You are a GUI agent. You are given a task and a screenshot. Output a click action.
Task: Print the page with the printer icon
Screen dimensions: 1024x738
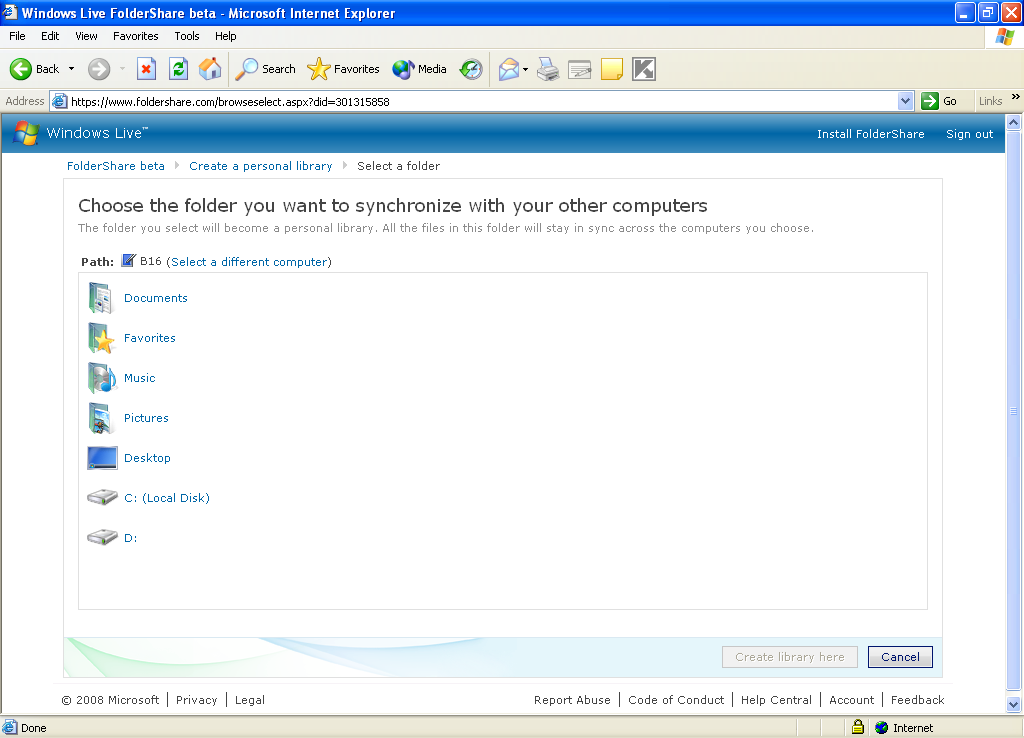[548, 69]
